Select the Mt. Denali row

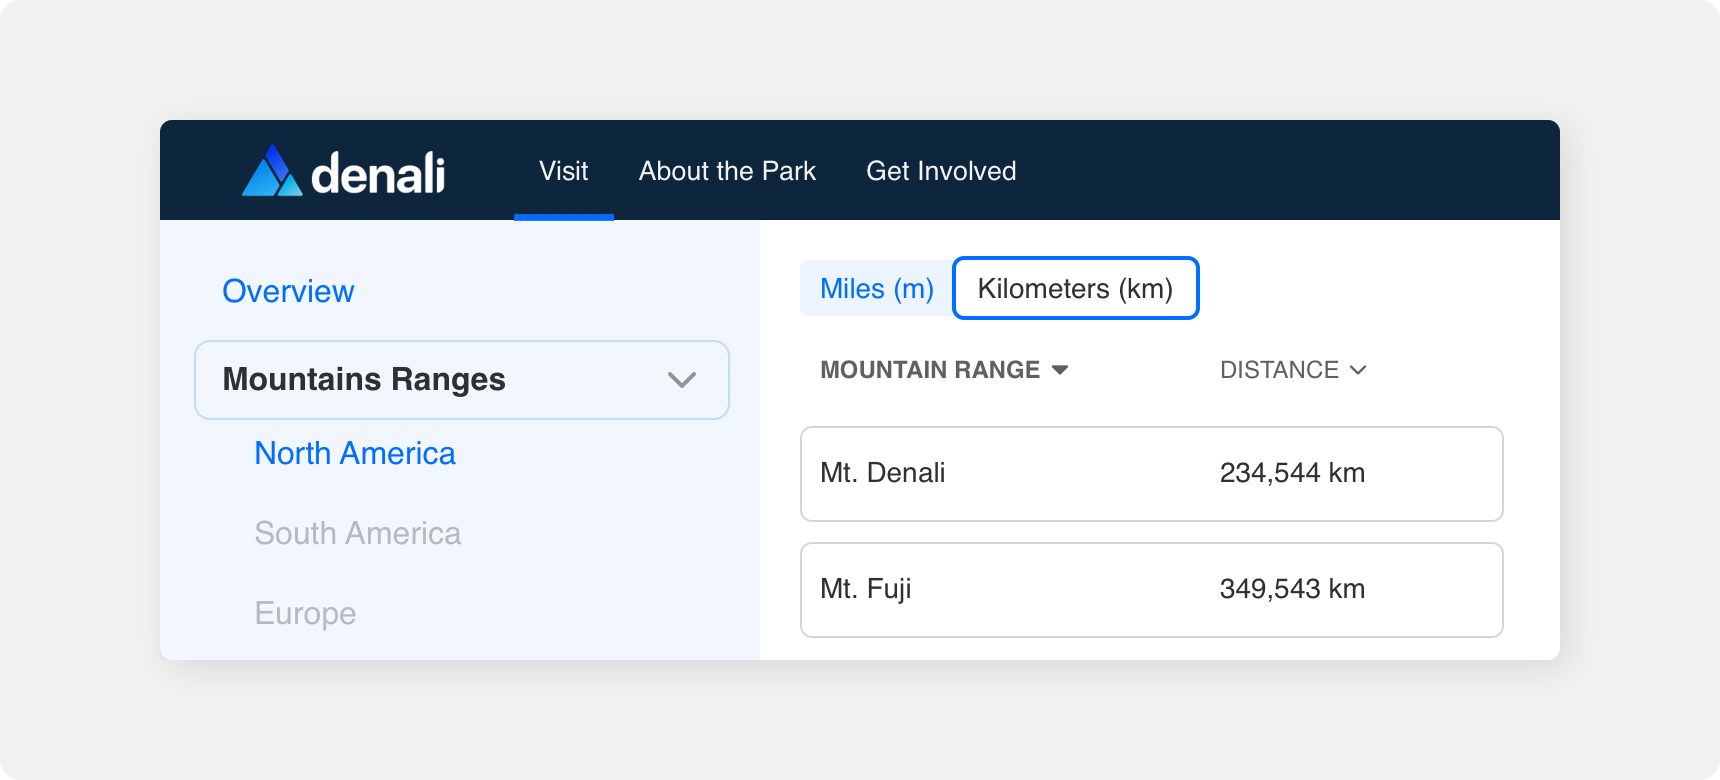1152,474
